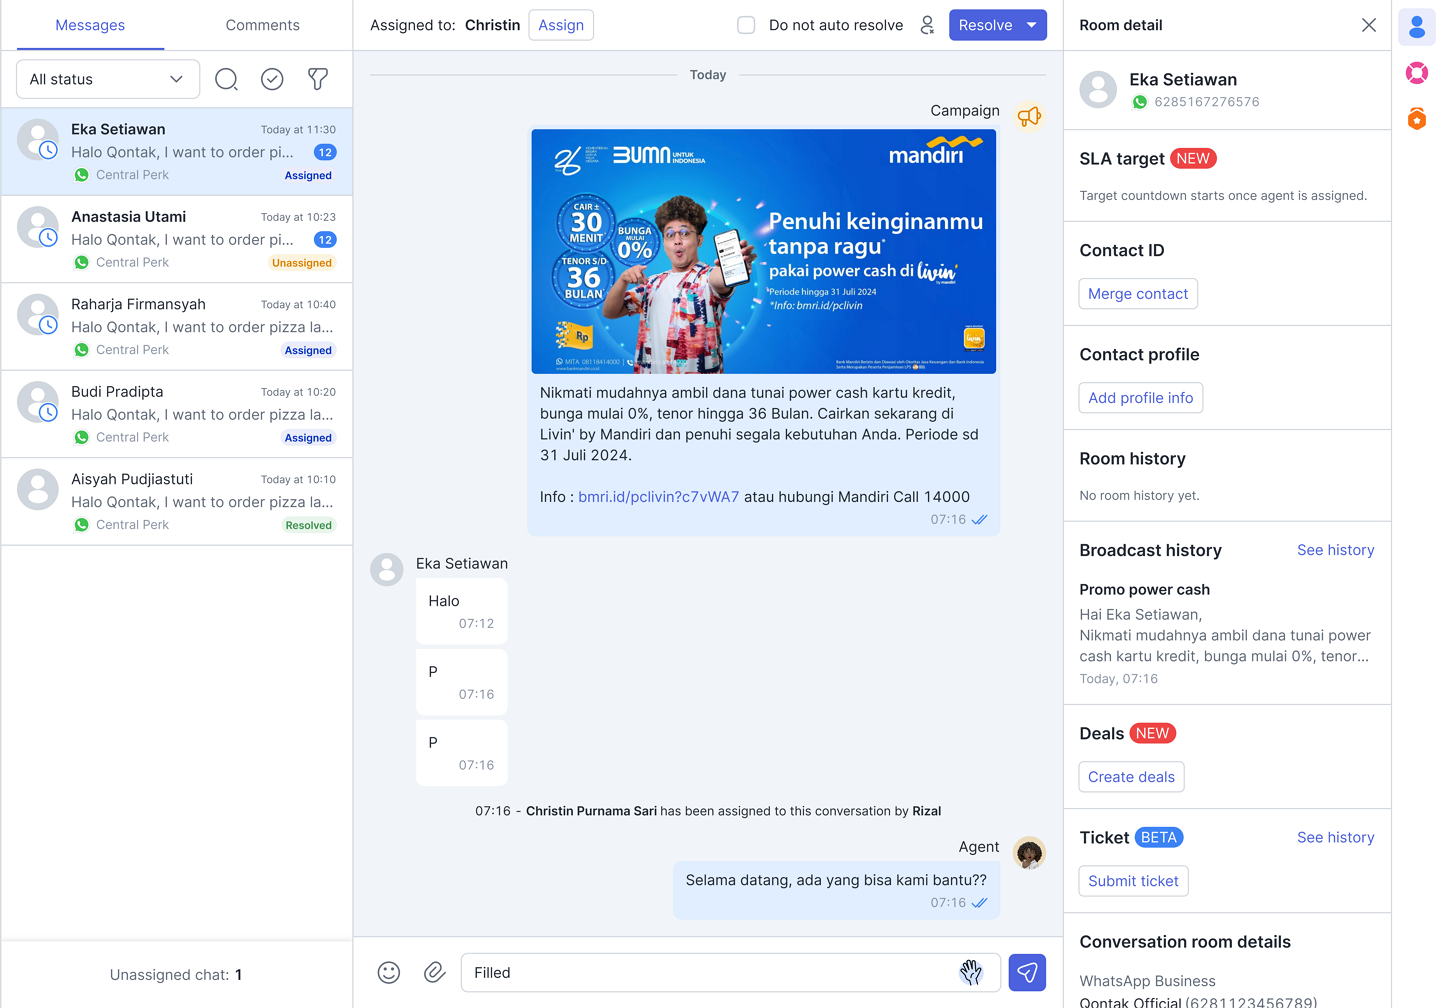Image resolution: width=1442 pixels, height=1008 pixels.
Task: Open the filter funnel icon
Action: [318, 79]
